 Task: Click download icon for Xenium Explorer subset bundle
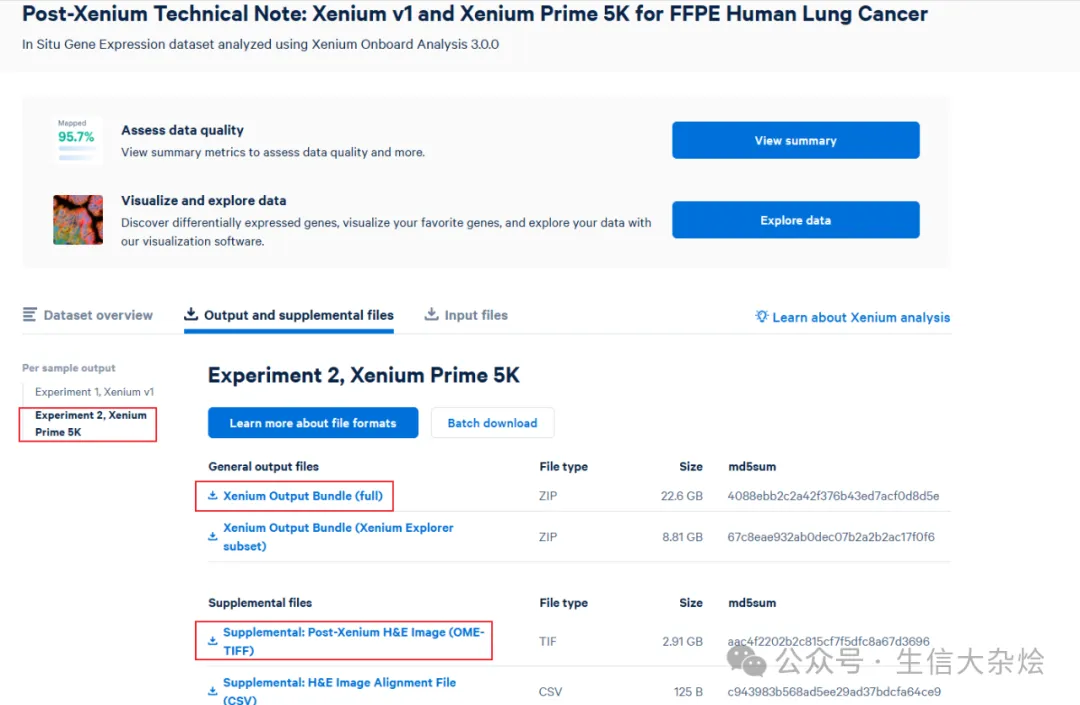(x=212, y=537)
